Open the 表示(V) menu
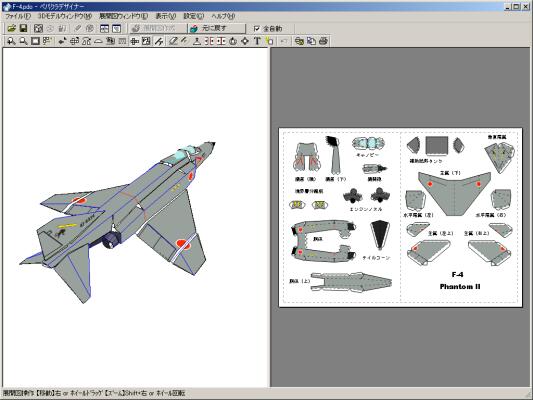The height and width of the screenshot is (400, 533). [x=166, y=16]
